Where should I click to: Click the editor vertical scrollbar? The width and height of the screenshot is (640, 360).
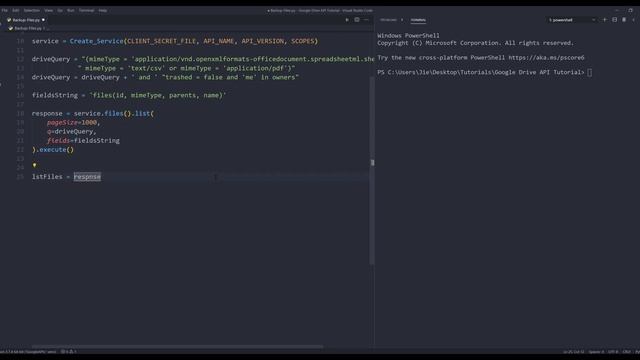click(372, 171)
